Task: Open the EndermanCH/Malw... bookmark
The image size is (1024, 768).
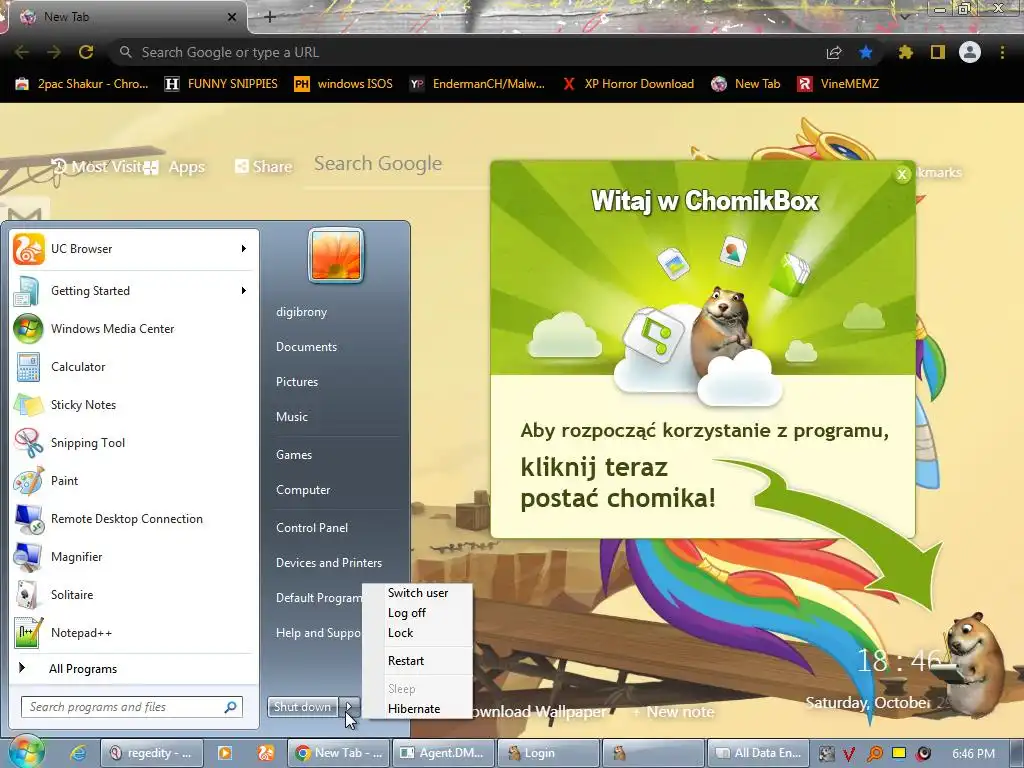Action: tap(477, 84)
